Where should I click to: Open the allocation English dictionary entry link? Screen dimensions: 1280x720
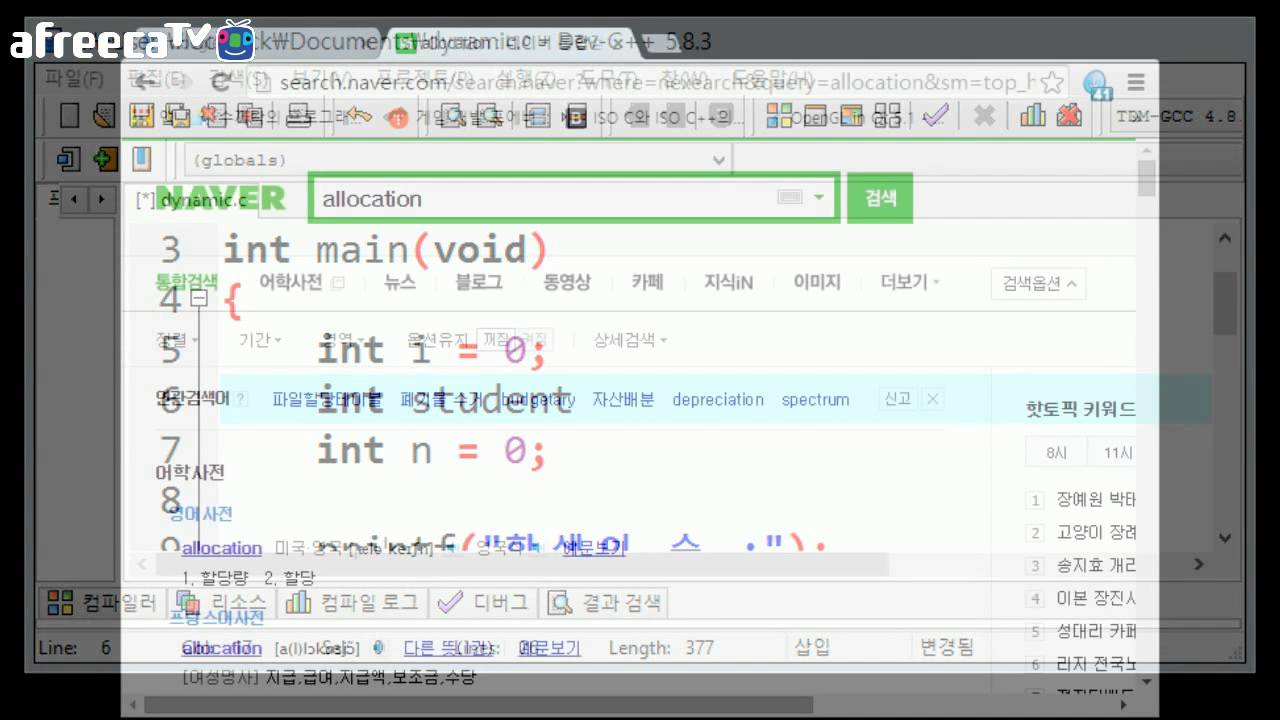click(222, 548)
